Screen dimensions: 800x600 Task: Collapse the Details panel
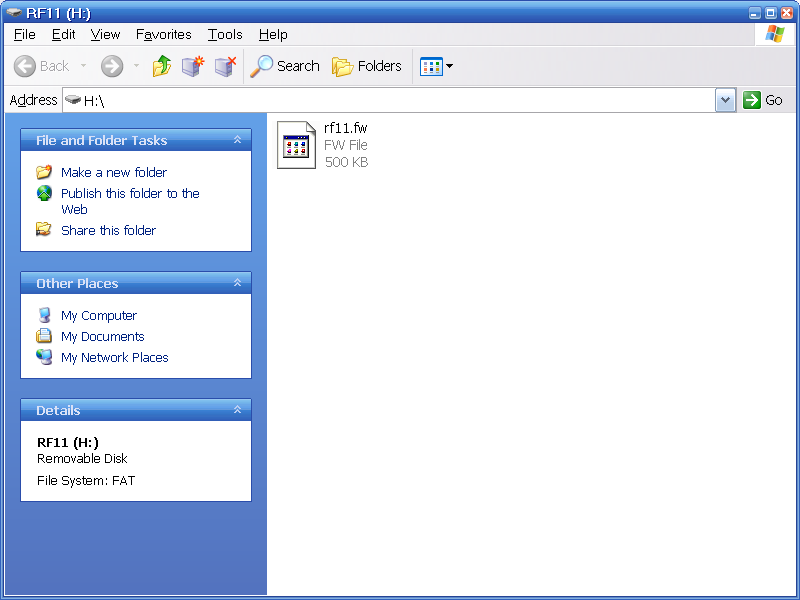pos(237,411)
